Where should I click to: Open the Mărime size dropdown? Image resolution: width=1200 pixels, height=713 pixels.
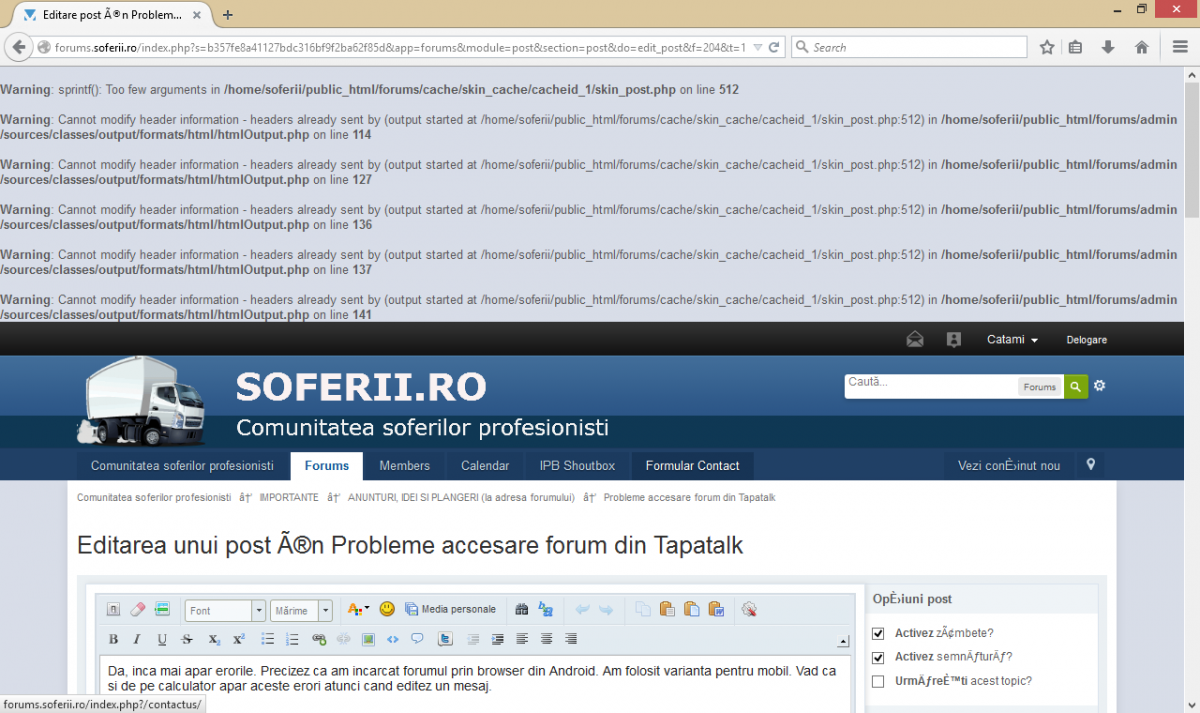pyautogui.click(x=301, y=610)
